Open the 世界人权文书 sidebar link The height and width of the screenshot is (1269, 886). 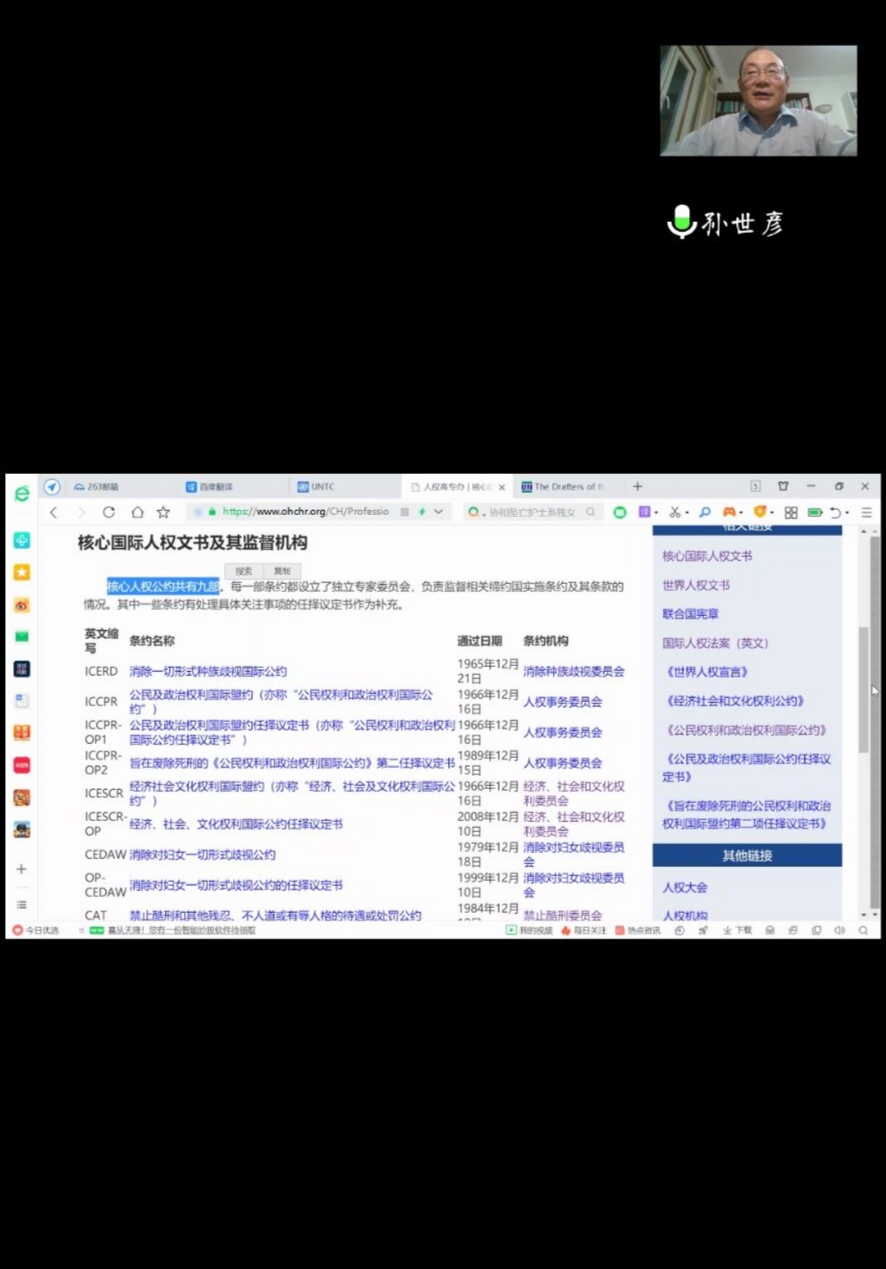click(x=696, y=585)
